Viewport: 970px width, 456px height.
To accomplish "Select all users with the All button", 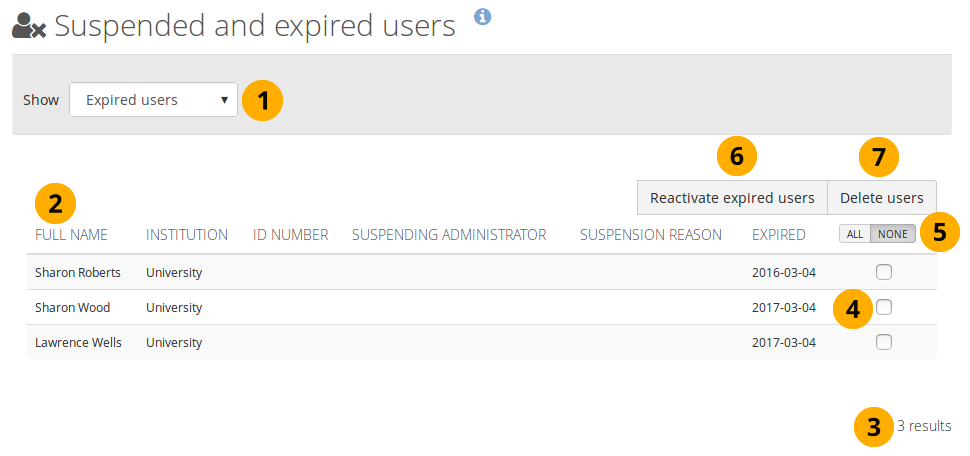I will tap(855, 233).
